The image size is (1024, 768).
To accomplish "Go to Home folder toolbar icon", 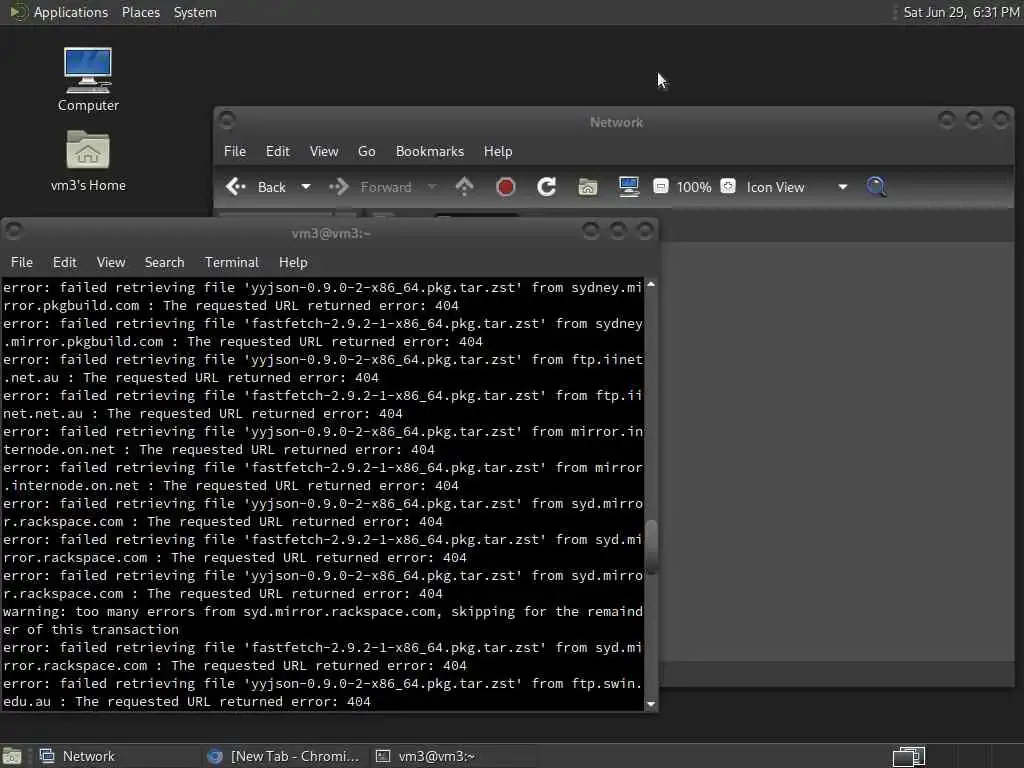I will (588, 187).
